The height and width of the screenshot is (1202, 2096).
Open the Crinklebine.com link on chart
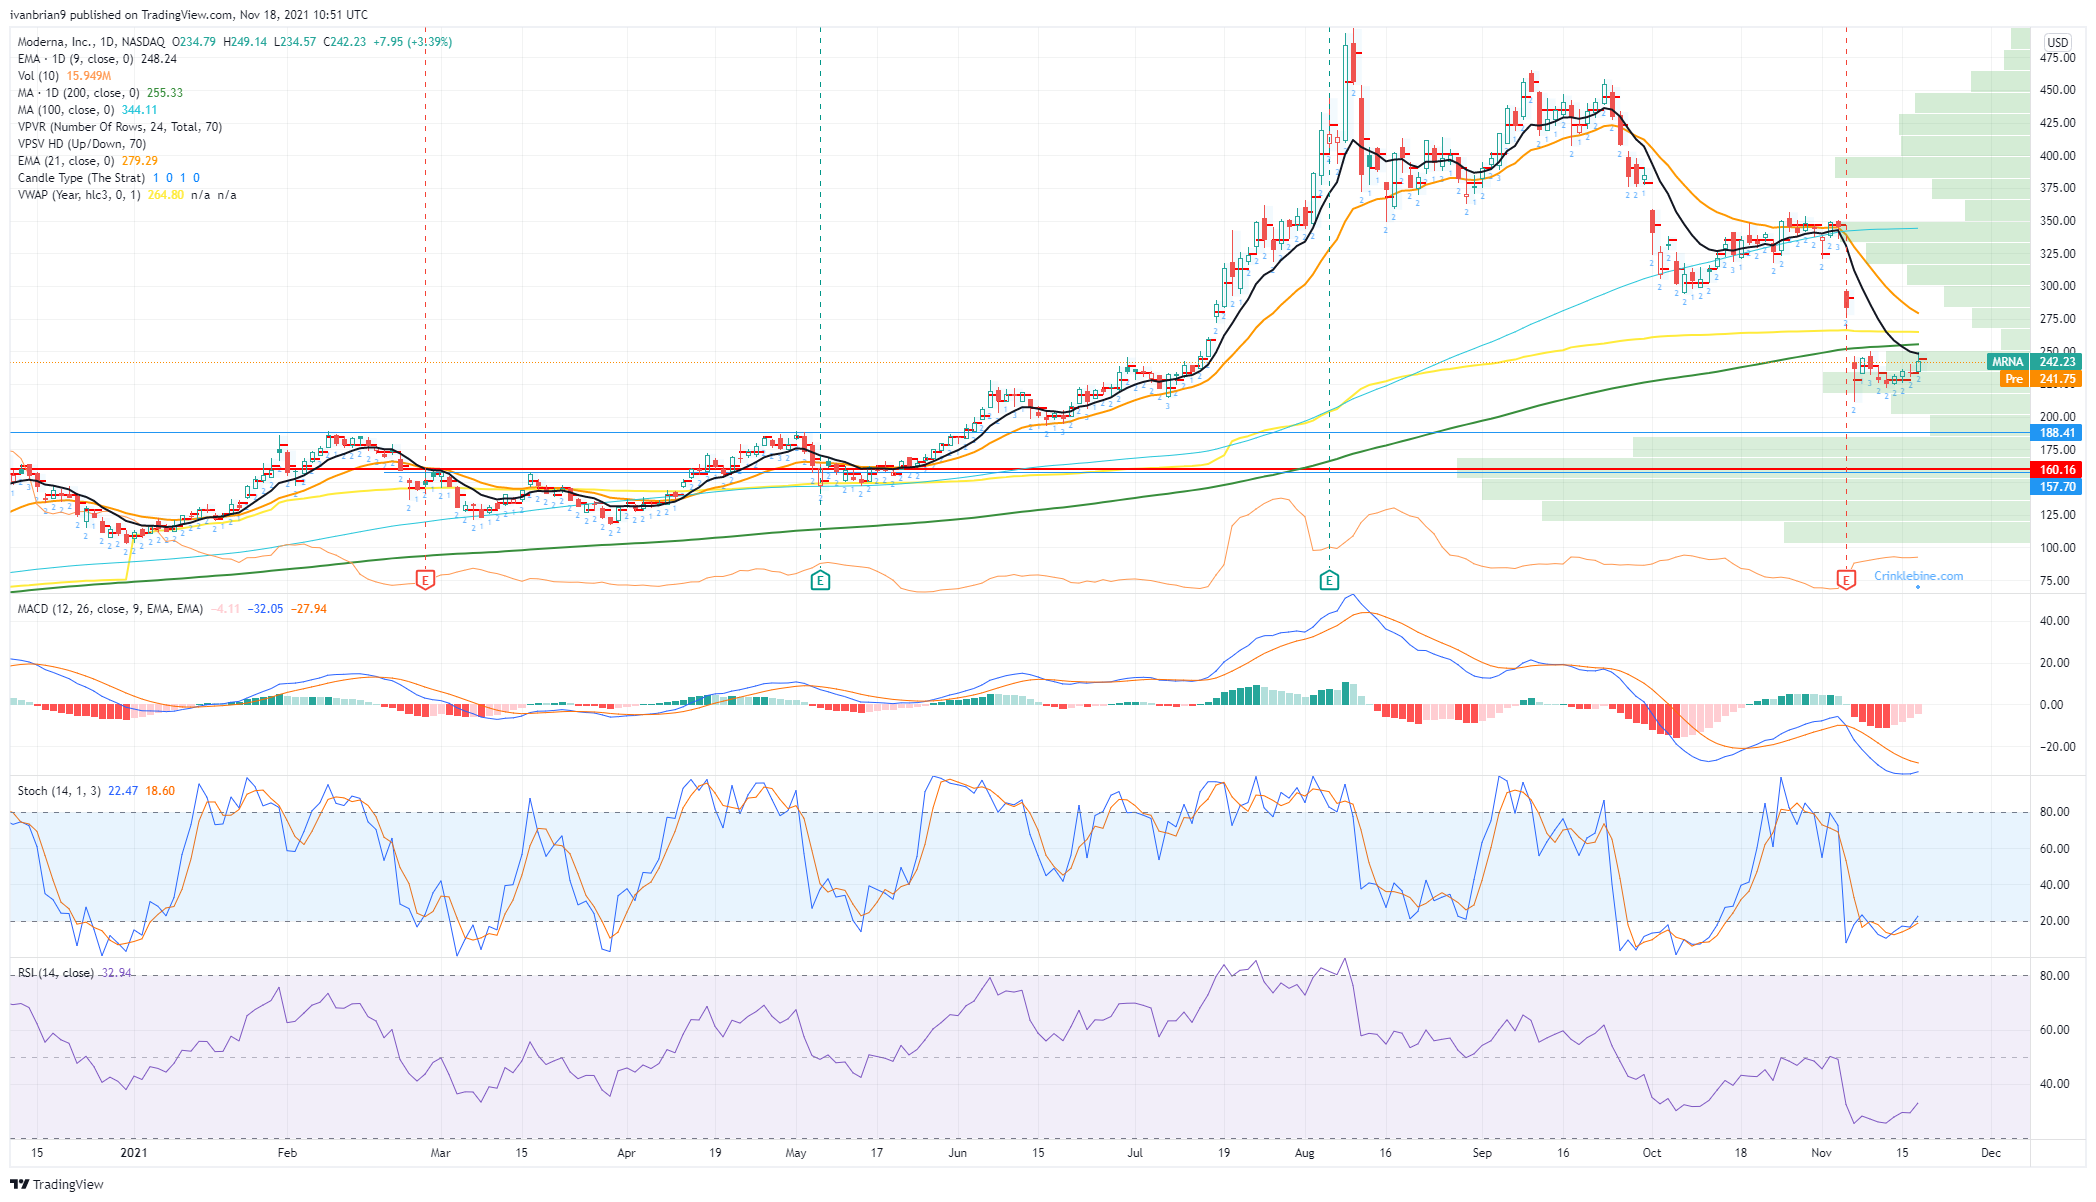click(1918, 576)
